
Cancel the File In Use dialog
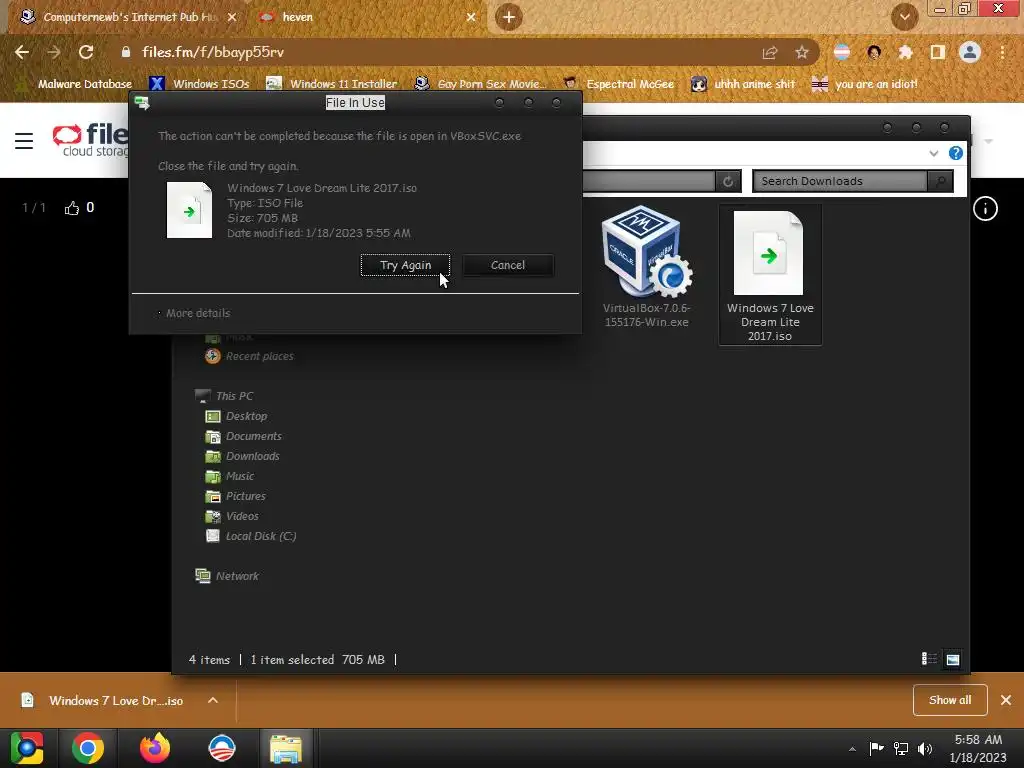coord(507,265)
